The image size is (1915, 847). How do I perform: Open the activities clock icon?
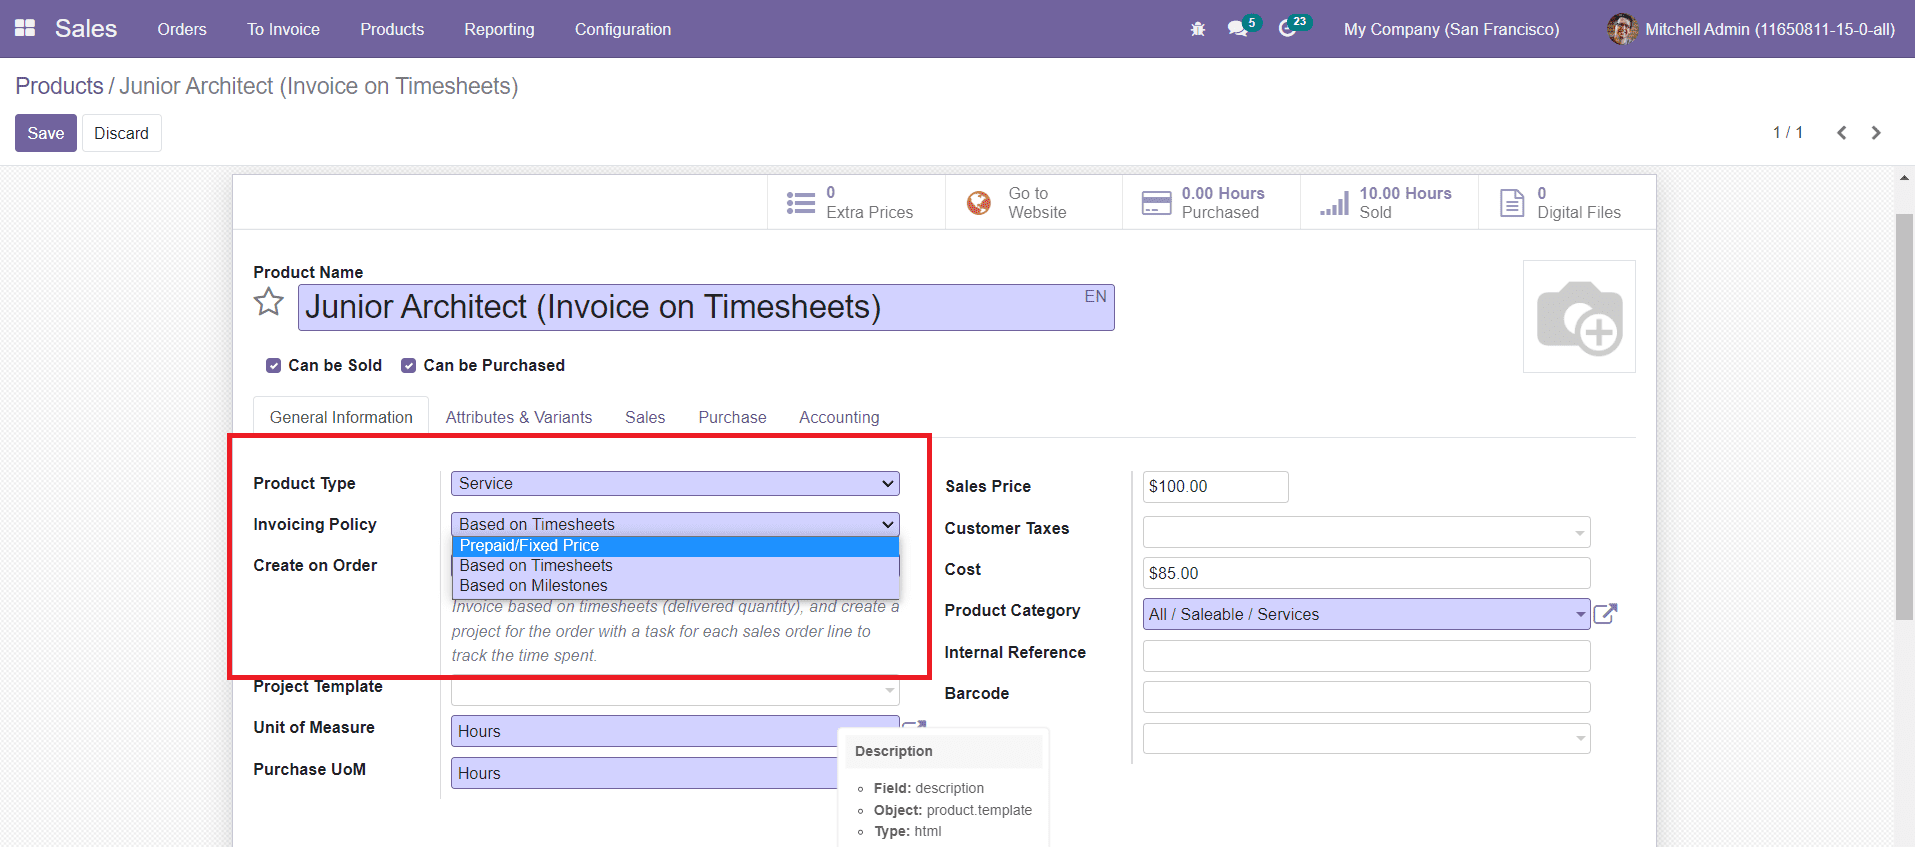[1288, 29]
